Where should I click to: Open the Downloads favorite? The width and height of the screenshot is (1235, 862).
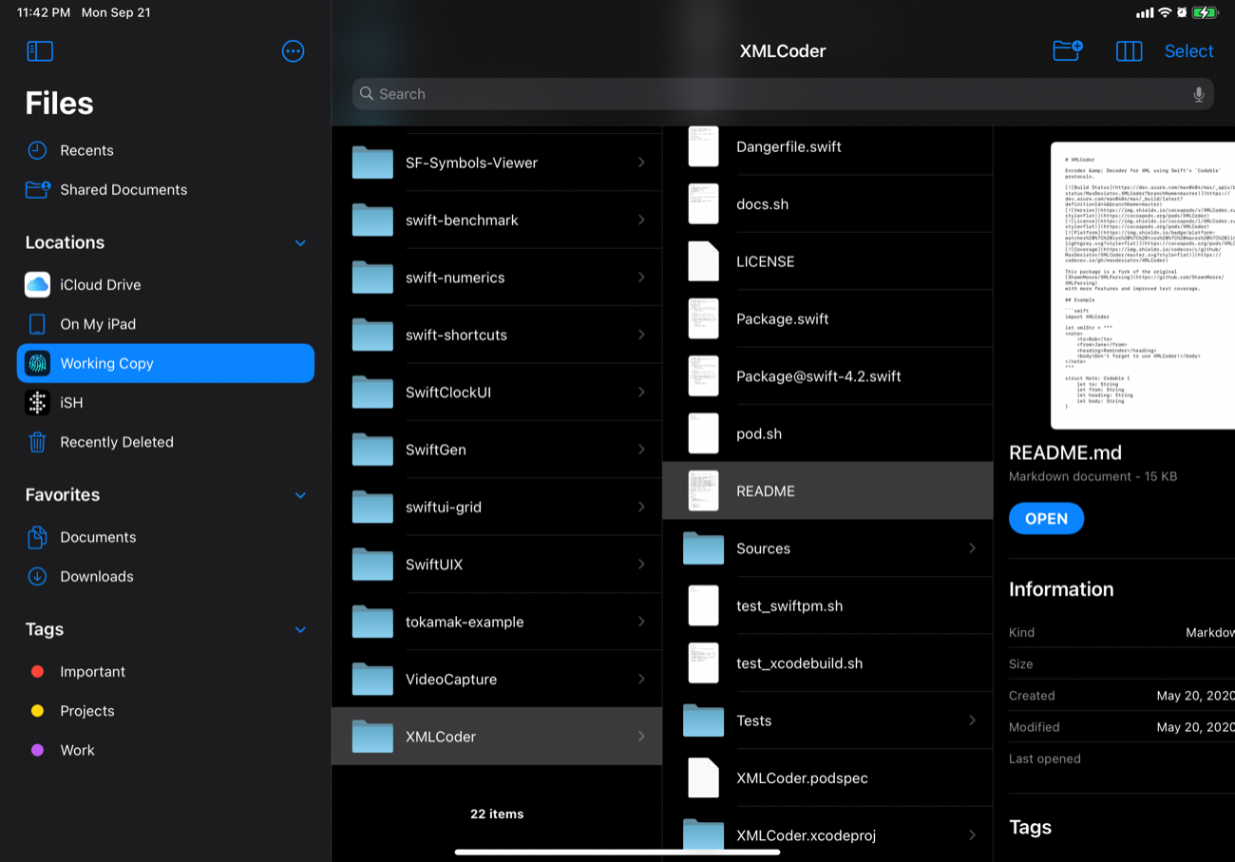click(166, 576)
